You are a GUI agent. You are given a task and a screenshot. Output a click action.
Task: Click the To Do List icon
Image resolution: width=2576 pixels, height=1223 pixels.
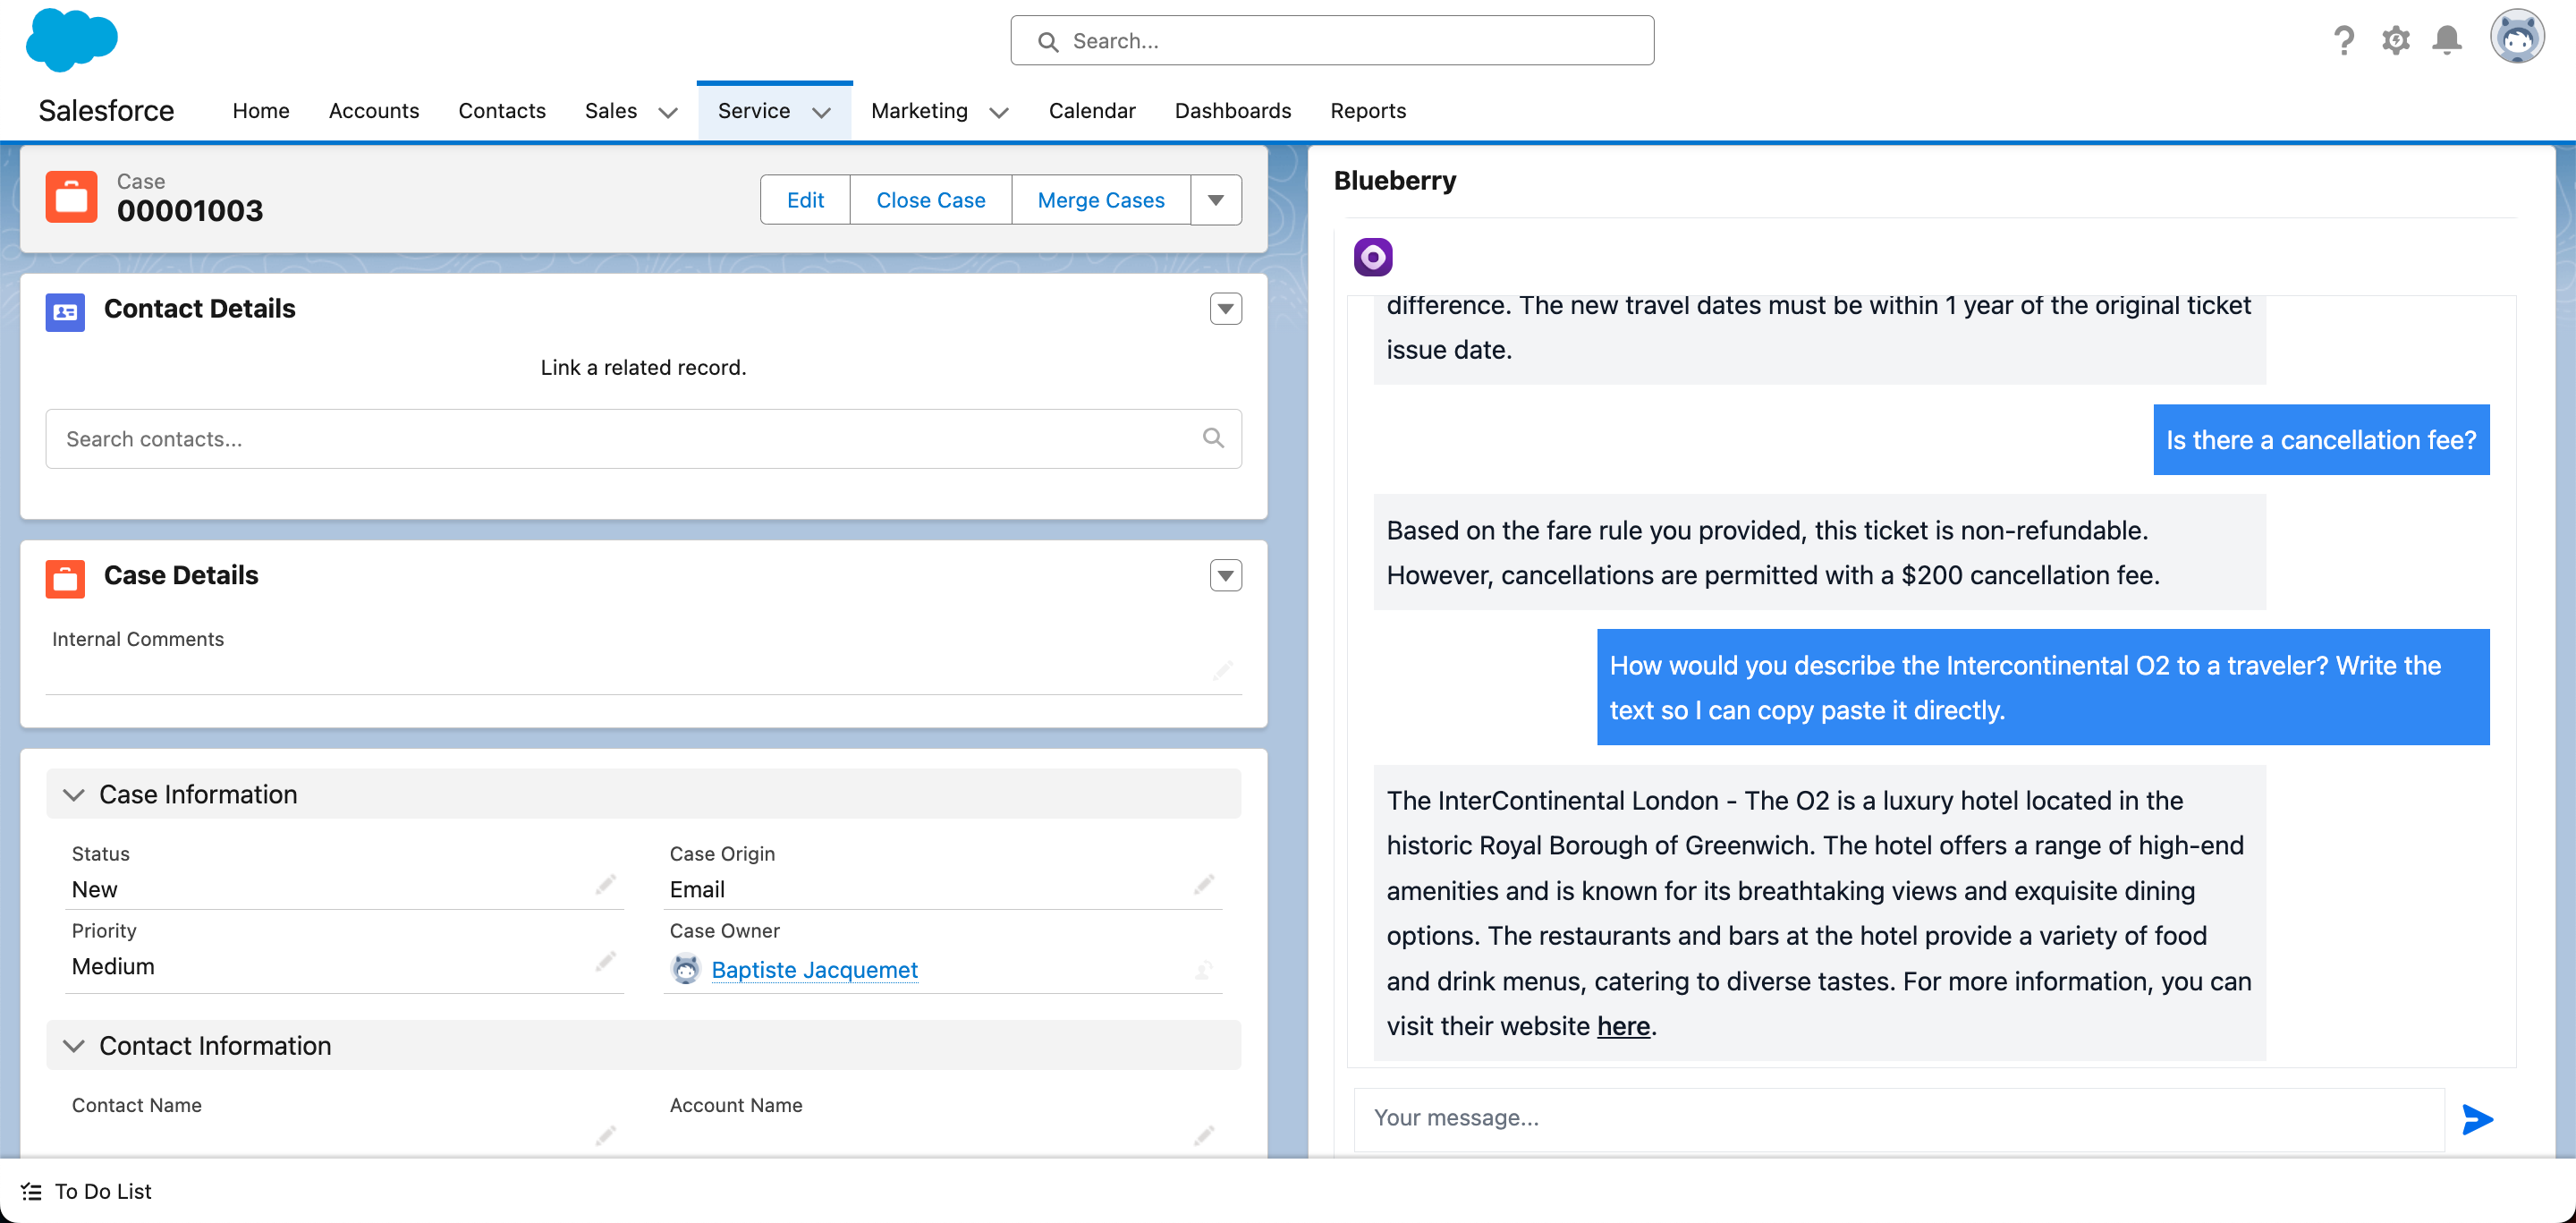[x=31, y=1191]
